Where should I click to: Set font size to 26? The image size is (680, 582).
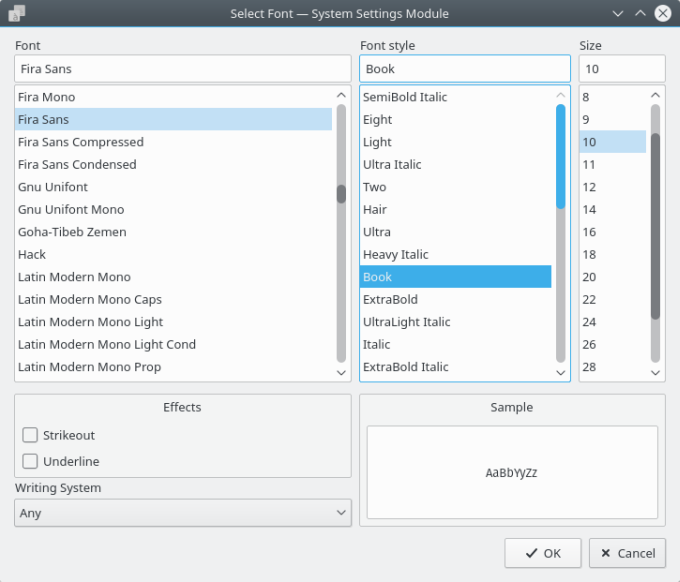pyautogui.click(x=613, y=344)
